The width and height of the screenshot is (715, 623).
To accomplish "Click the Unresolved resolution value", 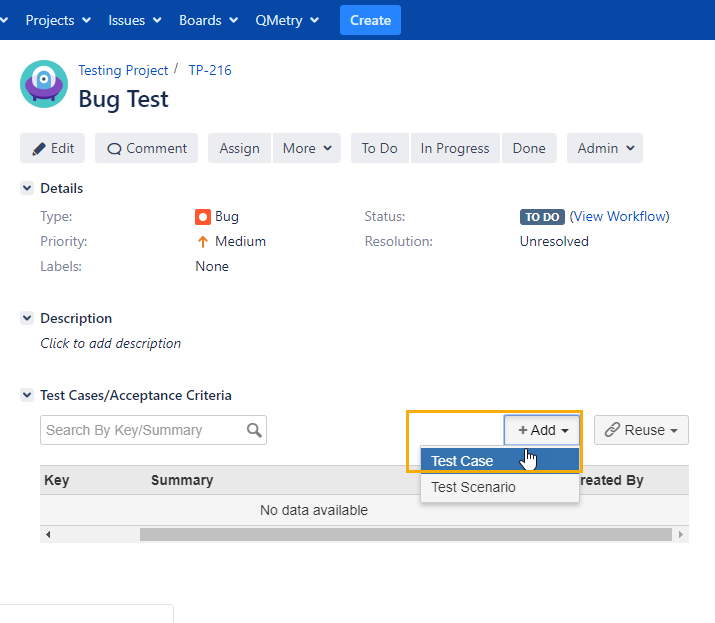I will pos(554,241).
